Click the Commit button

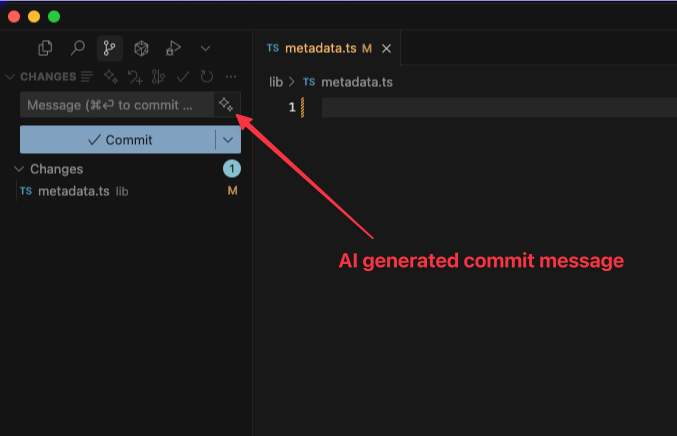117,139
